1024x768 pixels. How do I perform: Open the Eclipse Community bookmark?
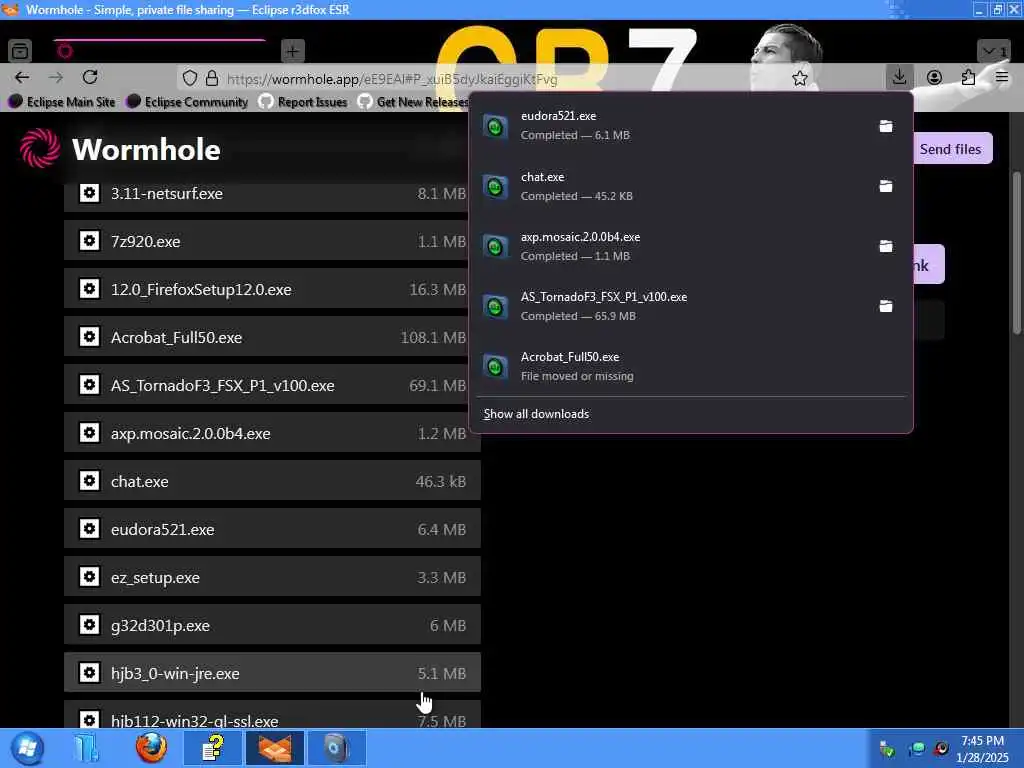(x=187, y=102)
